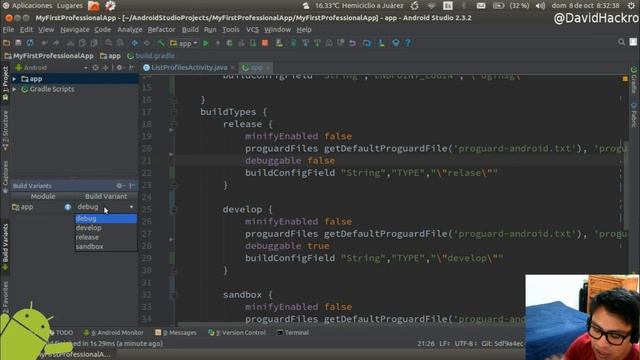640x360 pixels.
Task: Click code line 'debuggable false'
Action: 290,160
